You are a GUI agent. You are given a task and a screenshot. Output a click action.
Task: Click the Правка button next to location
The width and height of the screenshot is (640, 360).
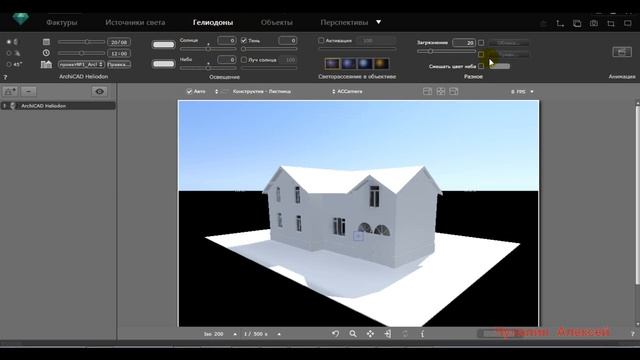(119, 64)
